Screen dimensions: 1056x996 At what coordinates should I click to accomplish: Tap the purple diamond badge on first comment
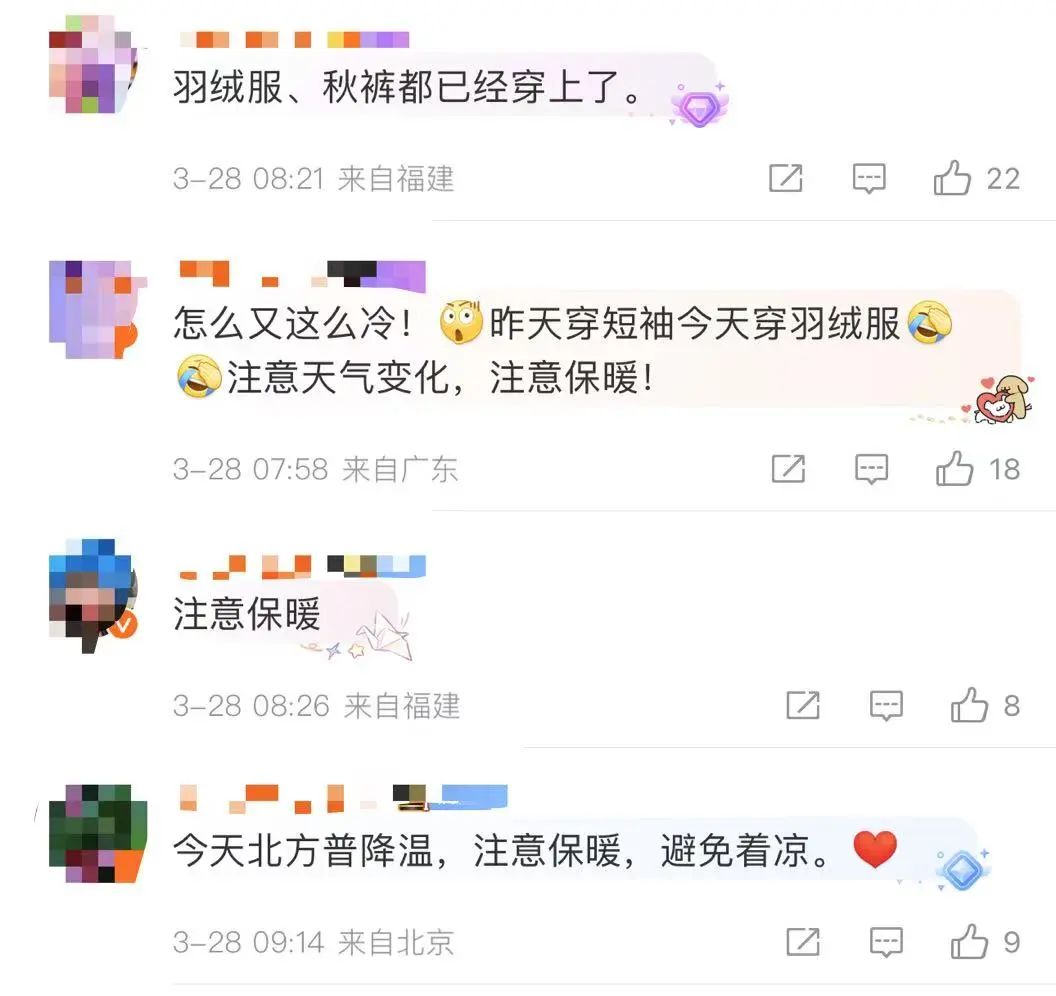699,105
